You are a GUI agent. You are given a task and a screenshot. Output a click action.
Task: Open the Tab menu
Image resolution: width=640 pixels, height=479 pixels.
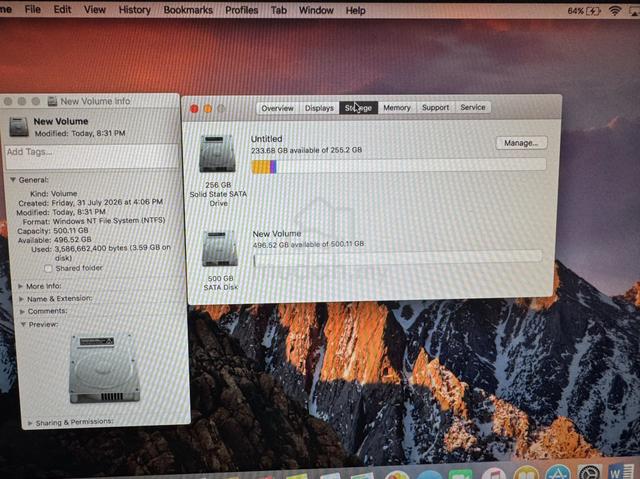click(x=278, y=10)
